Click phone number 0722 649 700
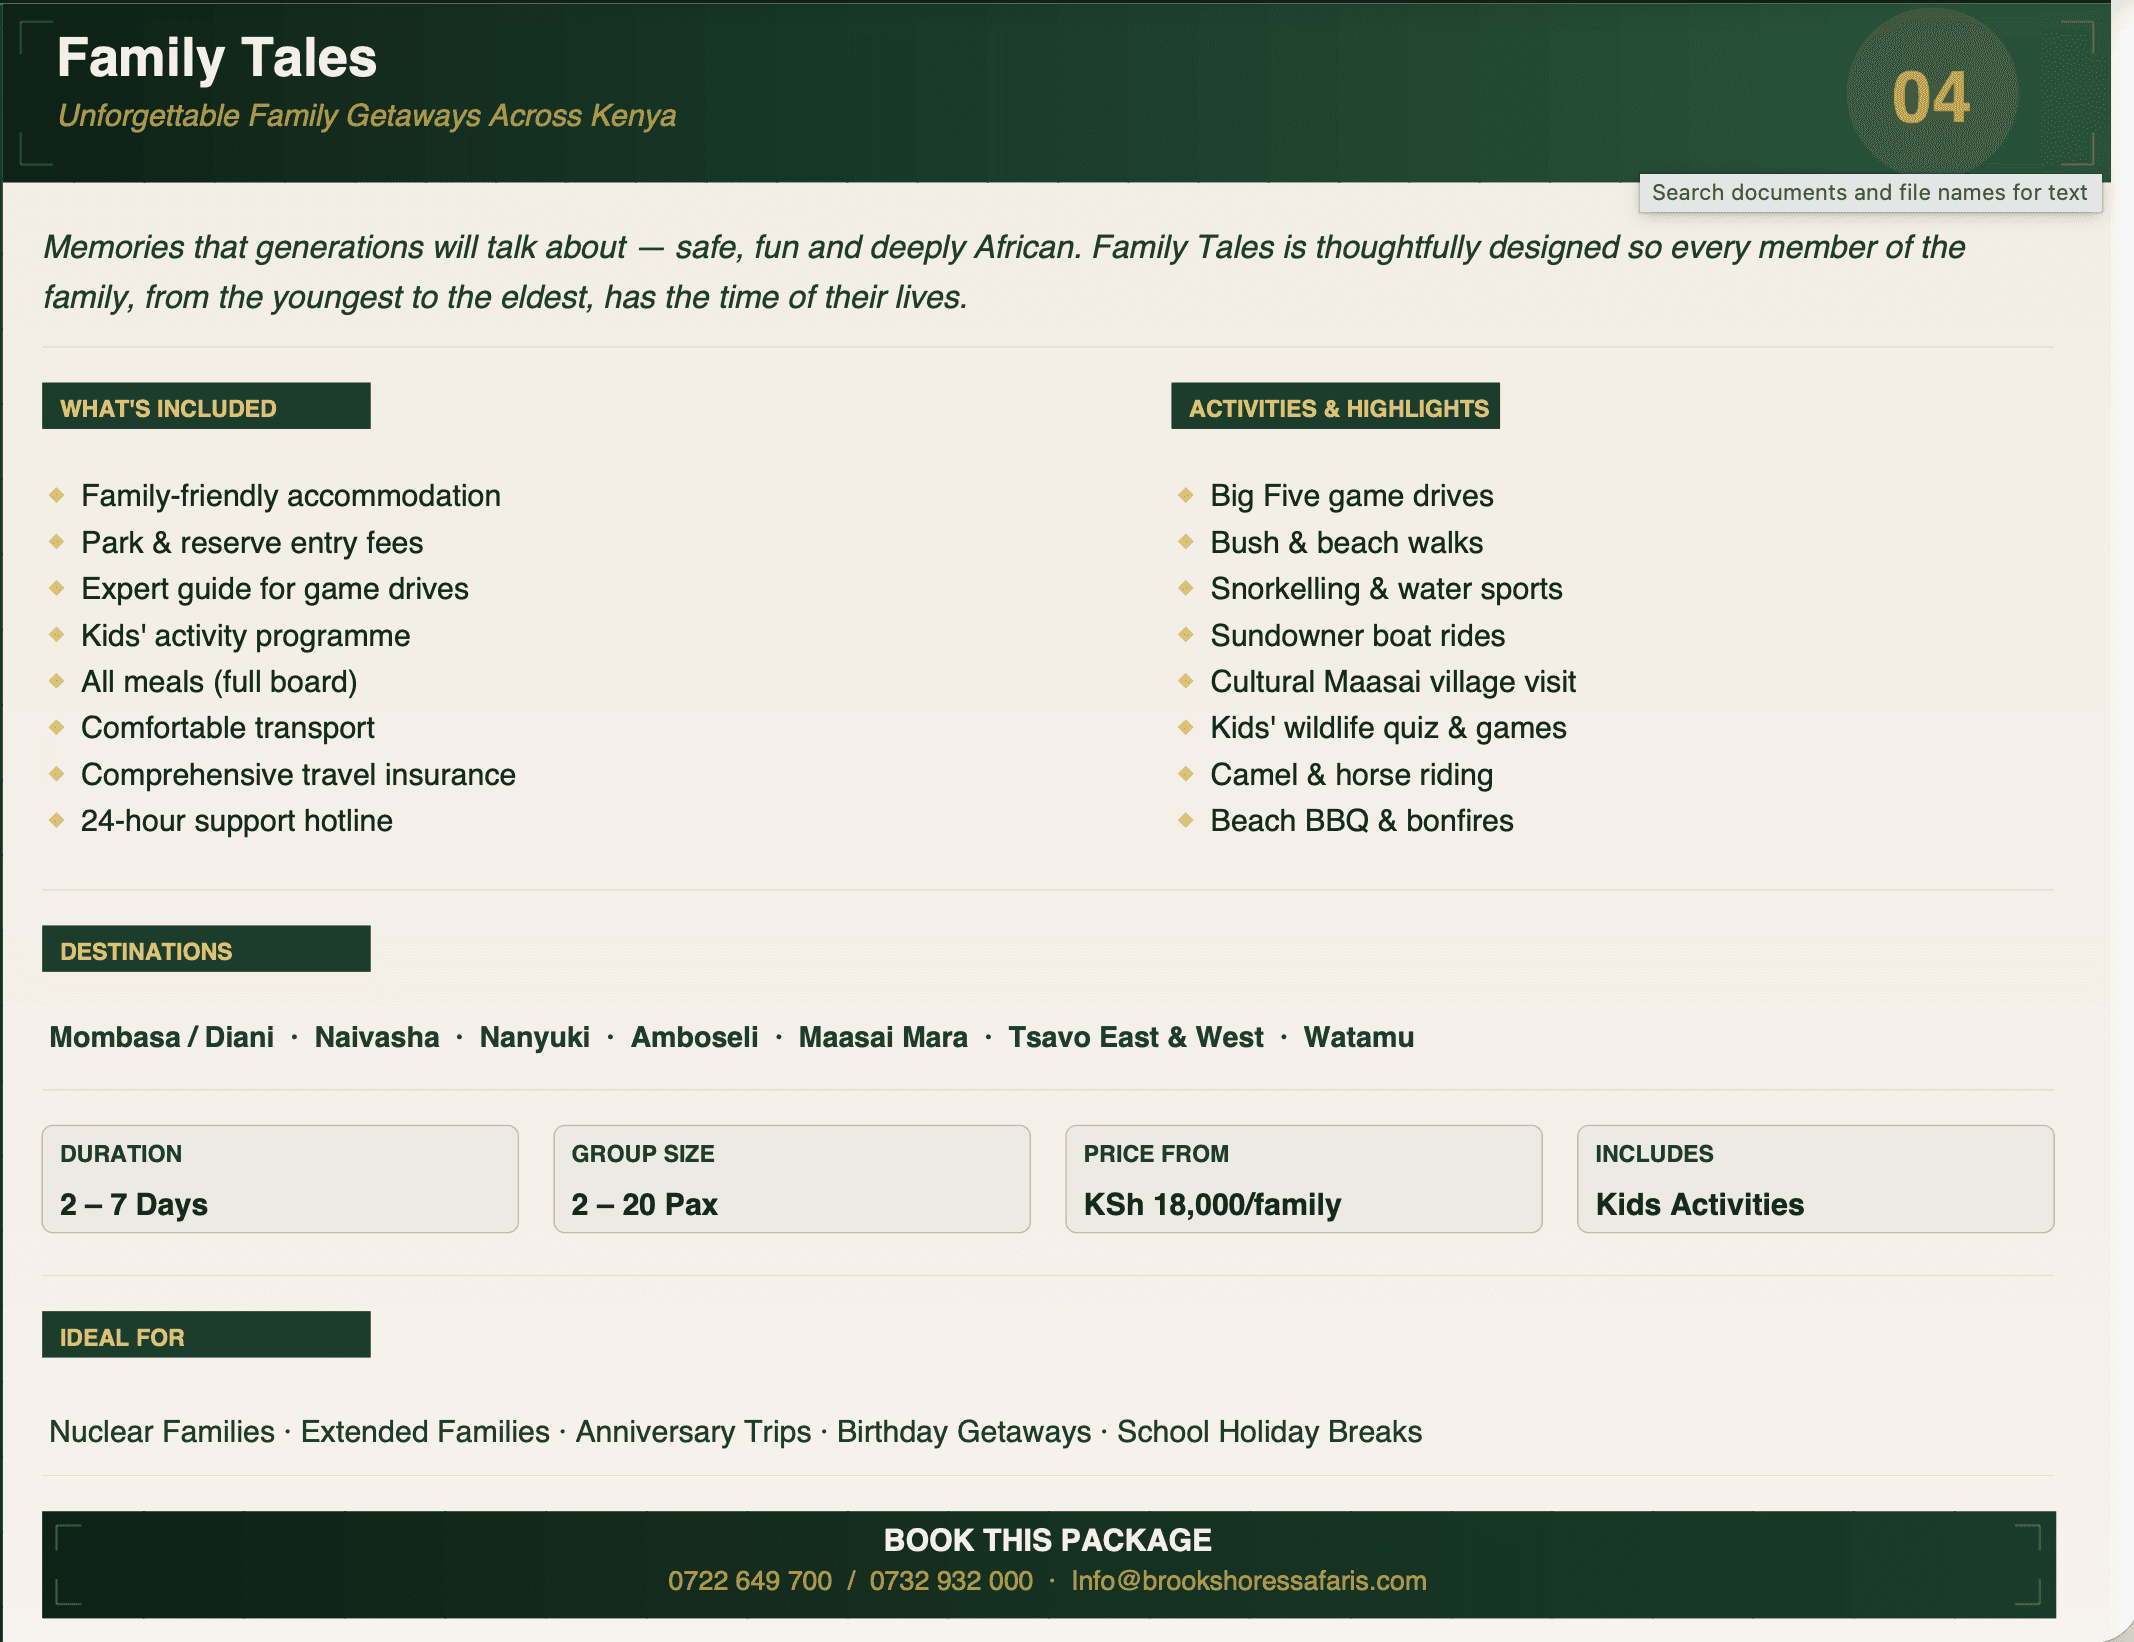 [750, 1581]
